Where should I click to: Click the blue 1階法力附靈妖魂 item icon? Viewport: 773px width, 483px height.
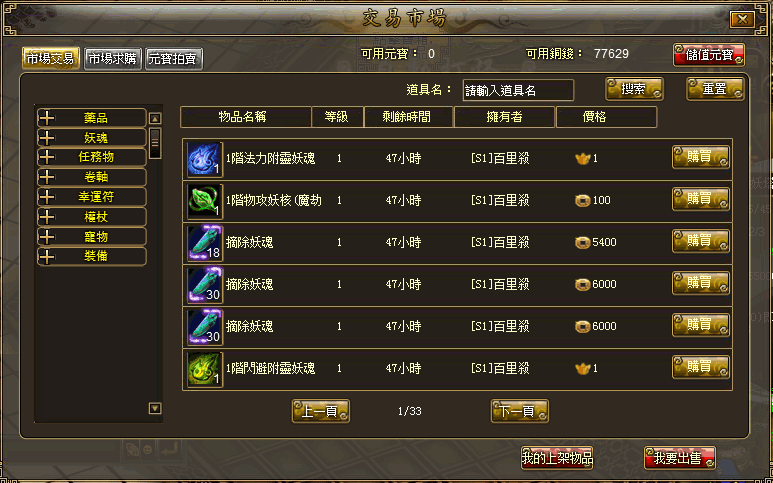[x=205, y=159]
